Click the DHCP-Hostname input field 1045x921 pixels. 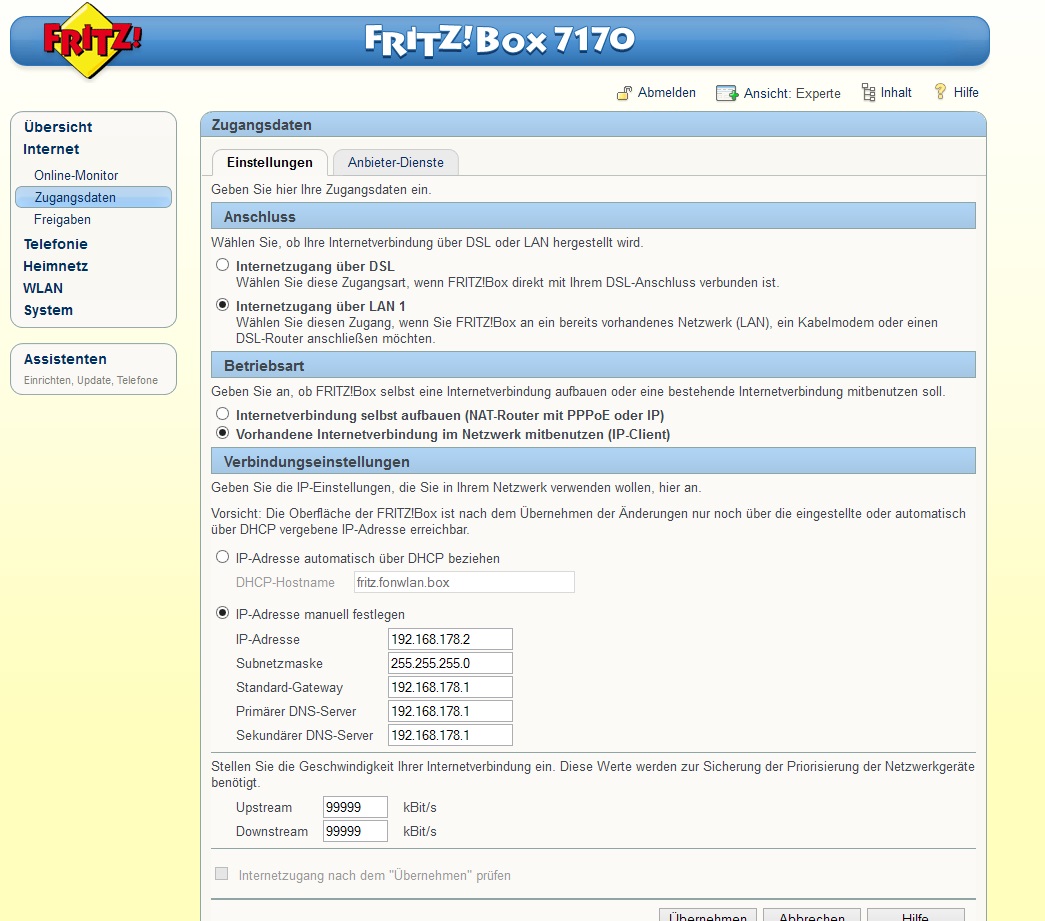[x=464, y=582]
